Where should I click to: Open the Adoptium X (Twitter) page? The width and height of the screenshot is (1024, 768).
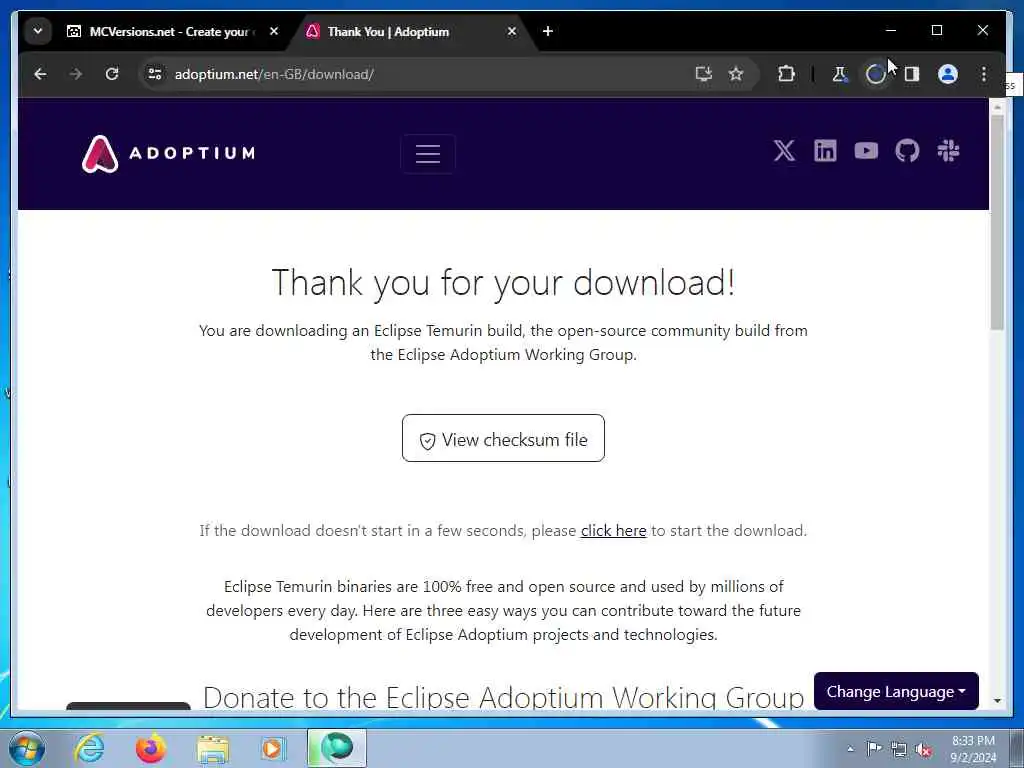pos(784,151)
